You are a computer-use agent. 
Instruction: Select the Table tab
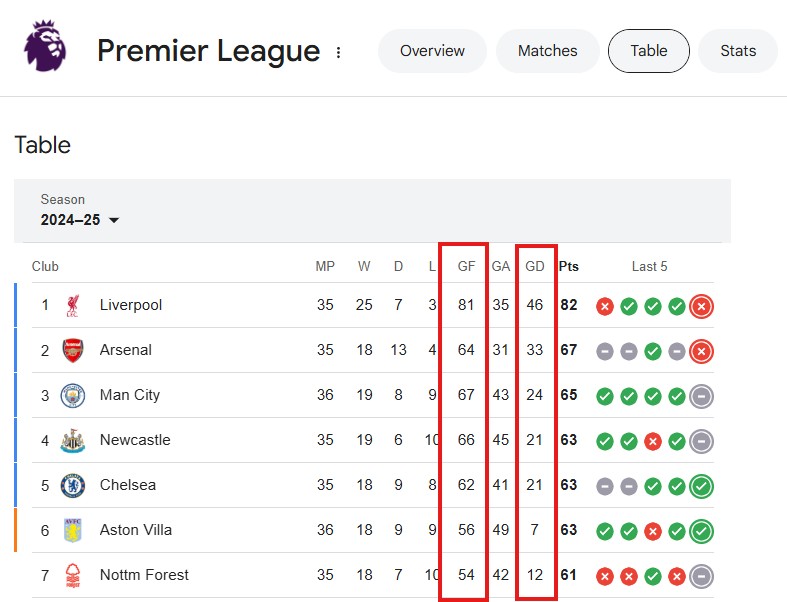click(x=649, y=51)
